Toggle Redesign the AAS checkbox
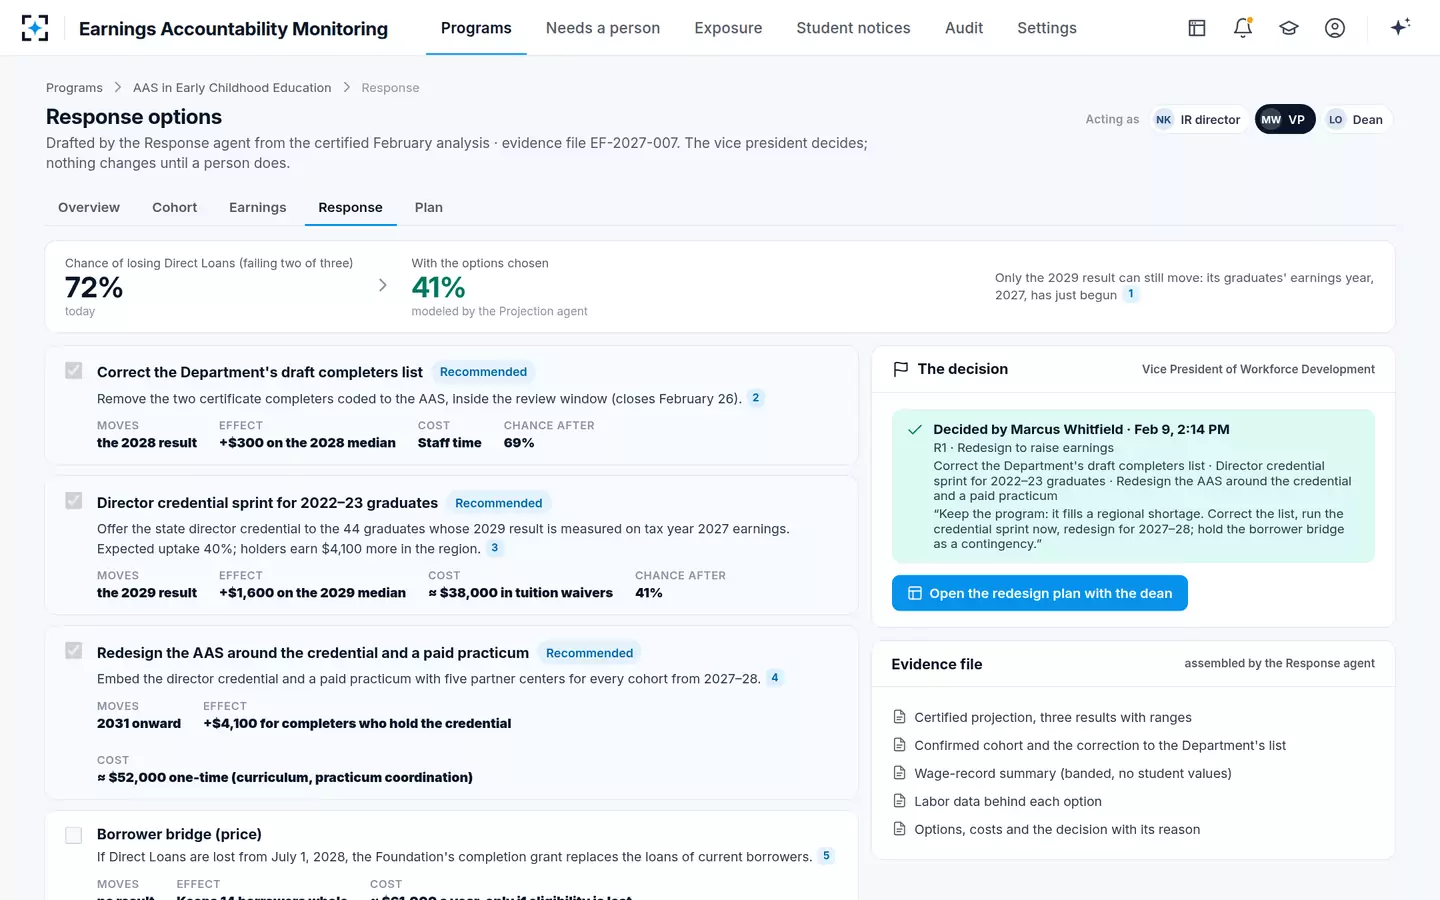 tap(74, 651)
